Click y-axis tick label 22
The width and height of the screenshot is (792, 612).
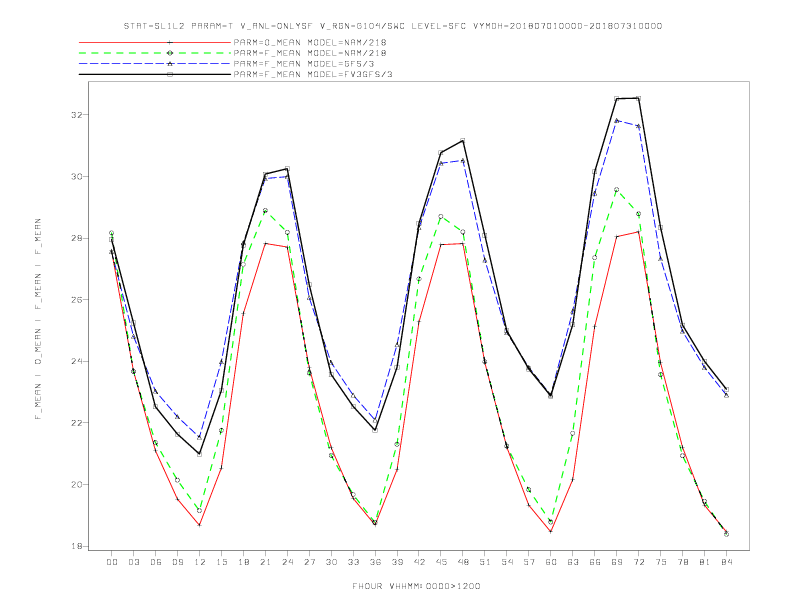76,423
